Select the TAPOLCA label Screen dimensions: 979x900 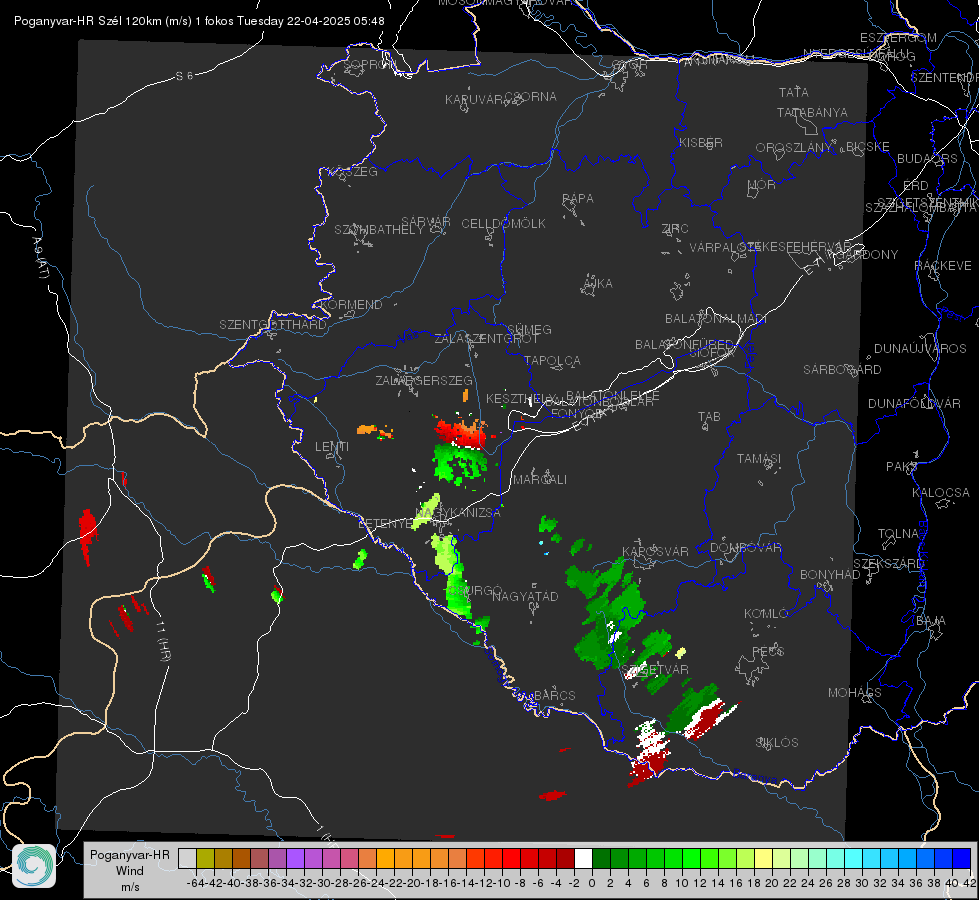pos(552,360)
